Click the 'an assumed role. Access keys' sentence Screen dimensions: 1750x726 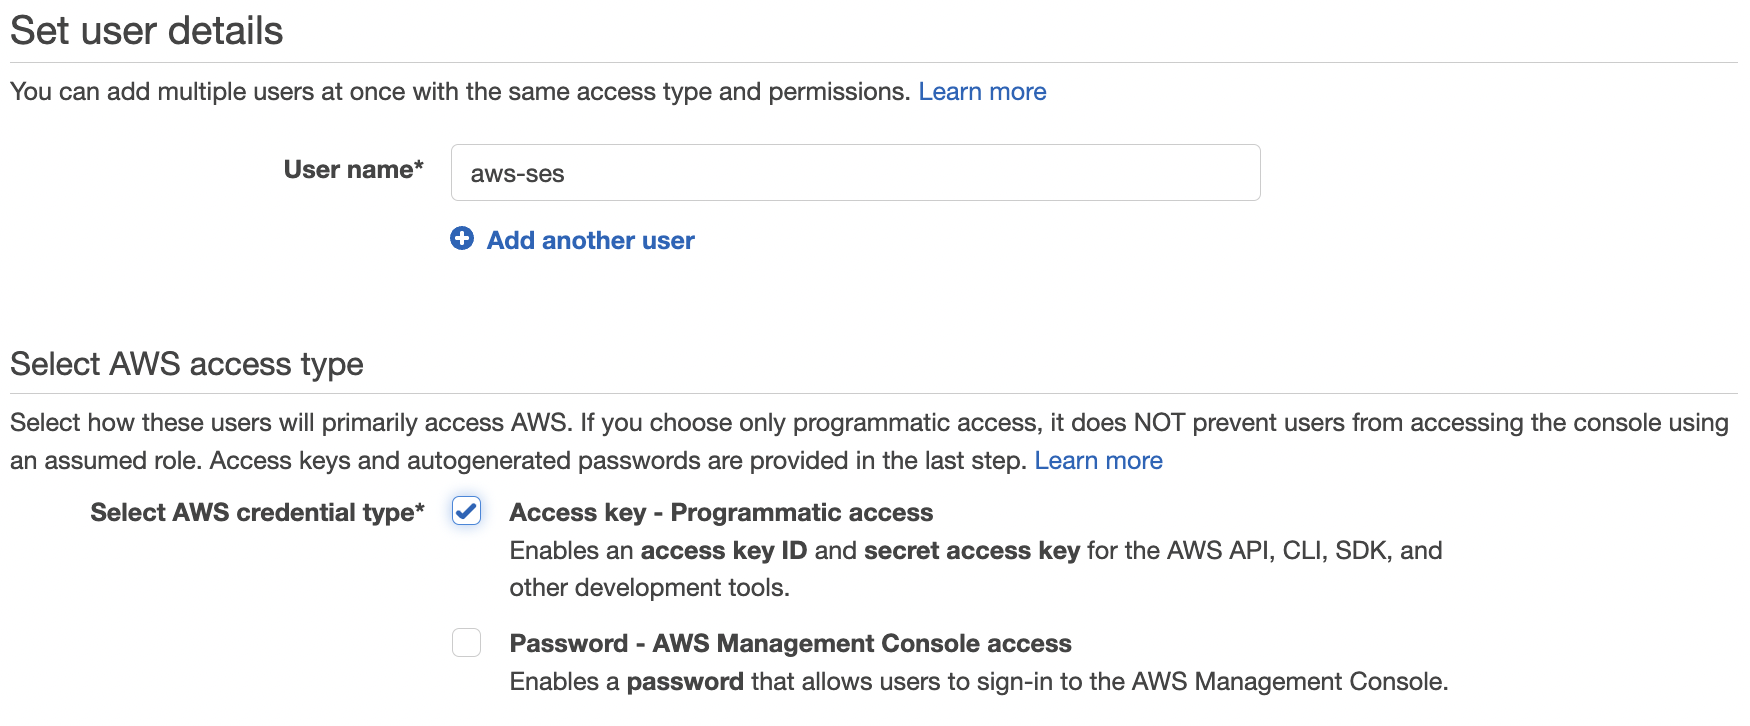click(x=518, y=461)
